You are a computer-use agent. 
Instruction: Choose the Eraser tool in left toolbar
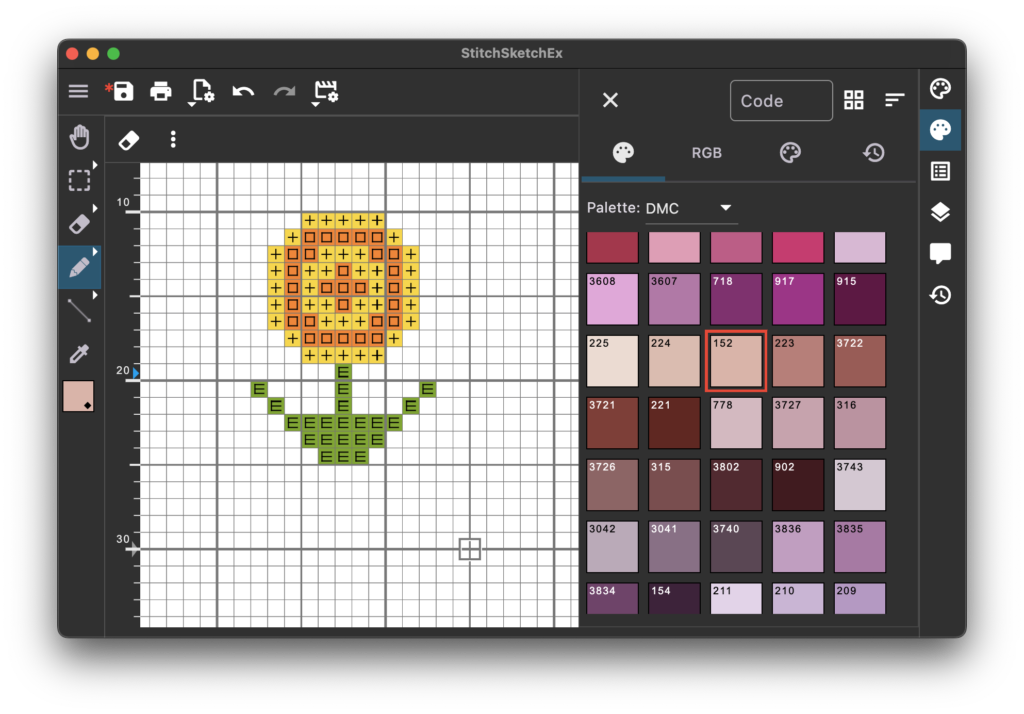click(79, 223)
